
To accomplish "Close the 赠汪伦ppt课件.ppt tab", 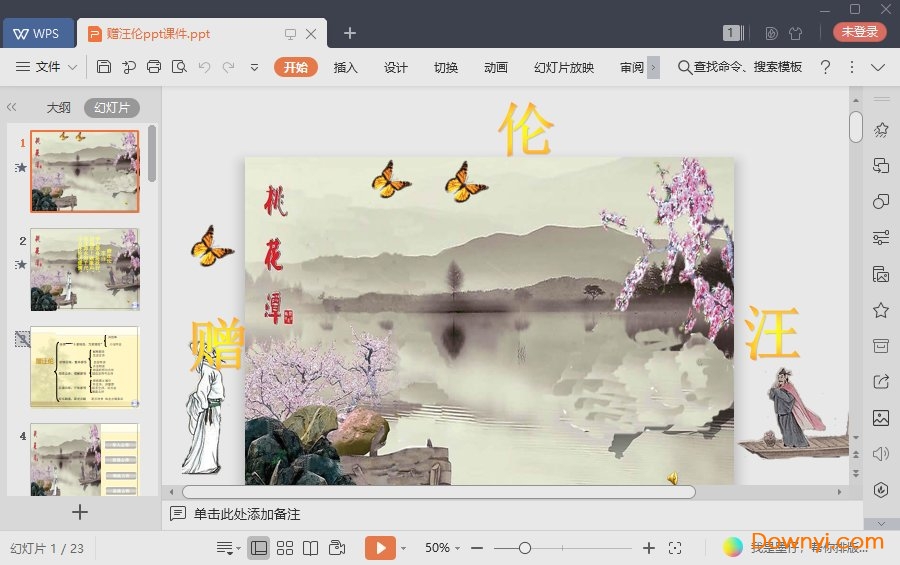I will pyautogui.click(x=311, y=34).
